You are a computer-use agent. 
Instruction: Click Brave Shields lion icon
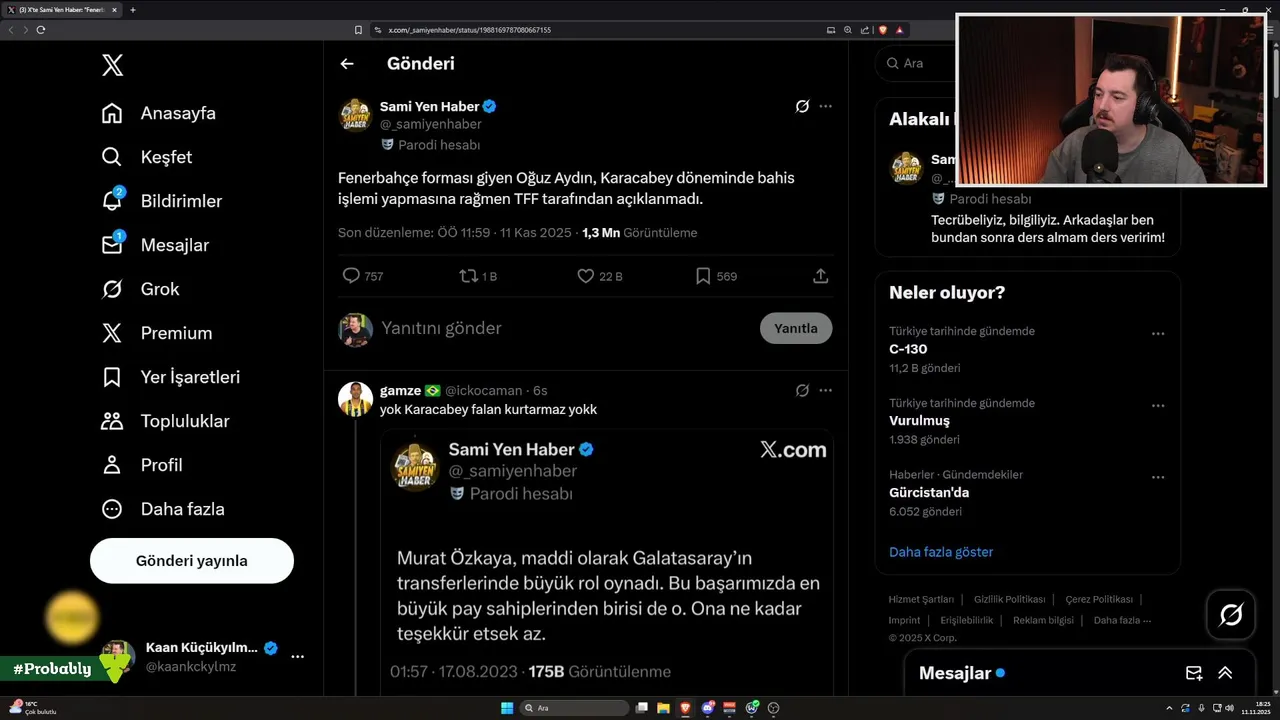[x=883, y=30]
